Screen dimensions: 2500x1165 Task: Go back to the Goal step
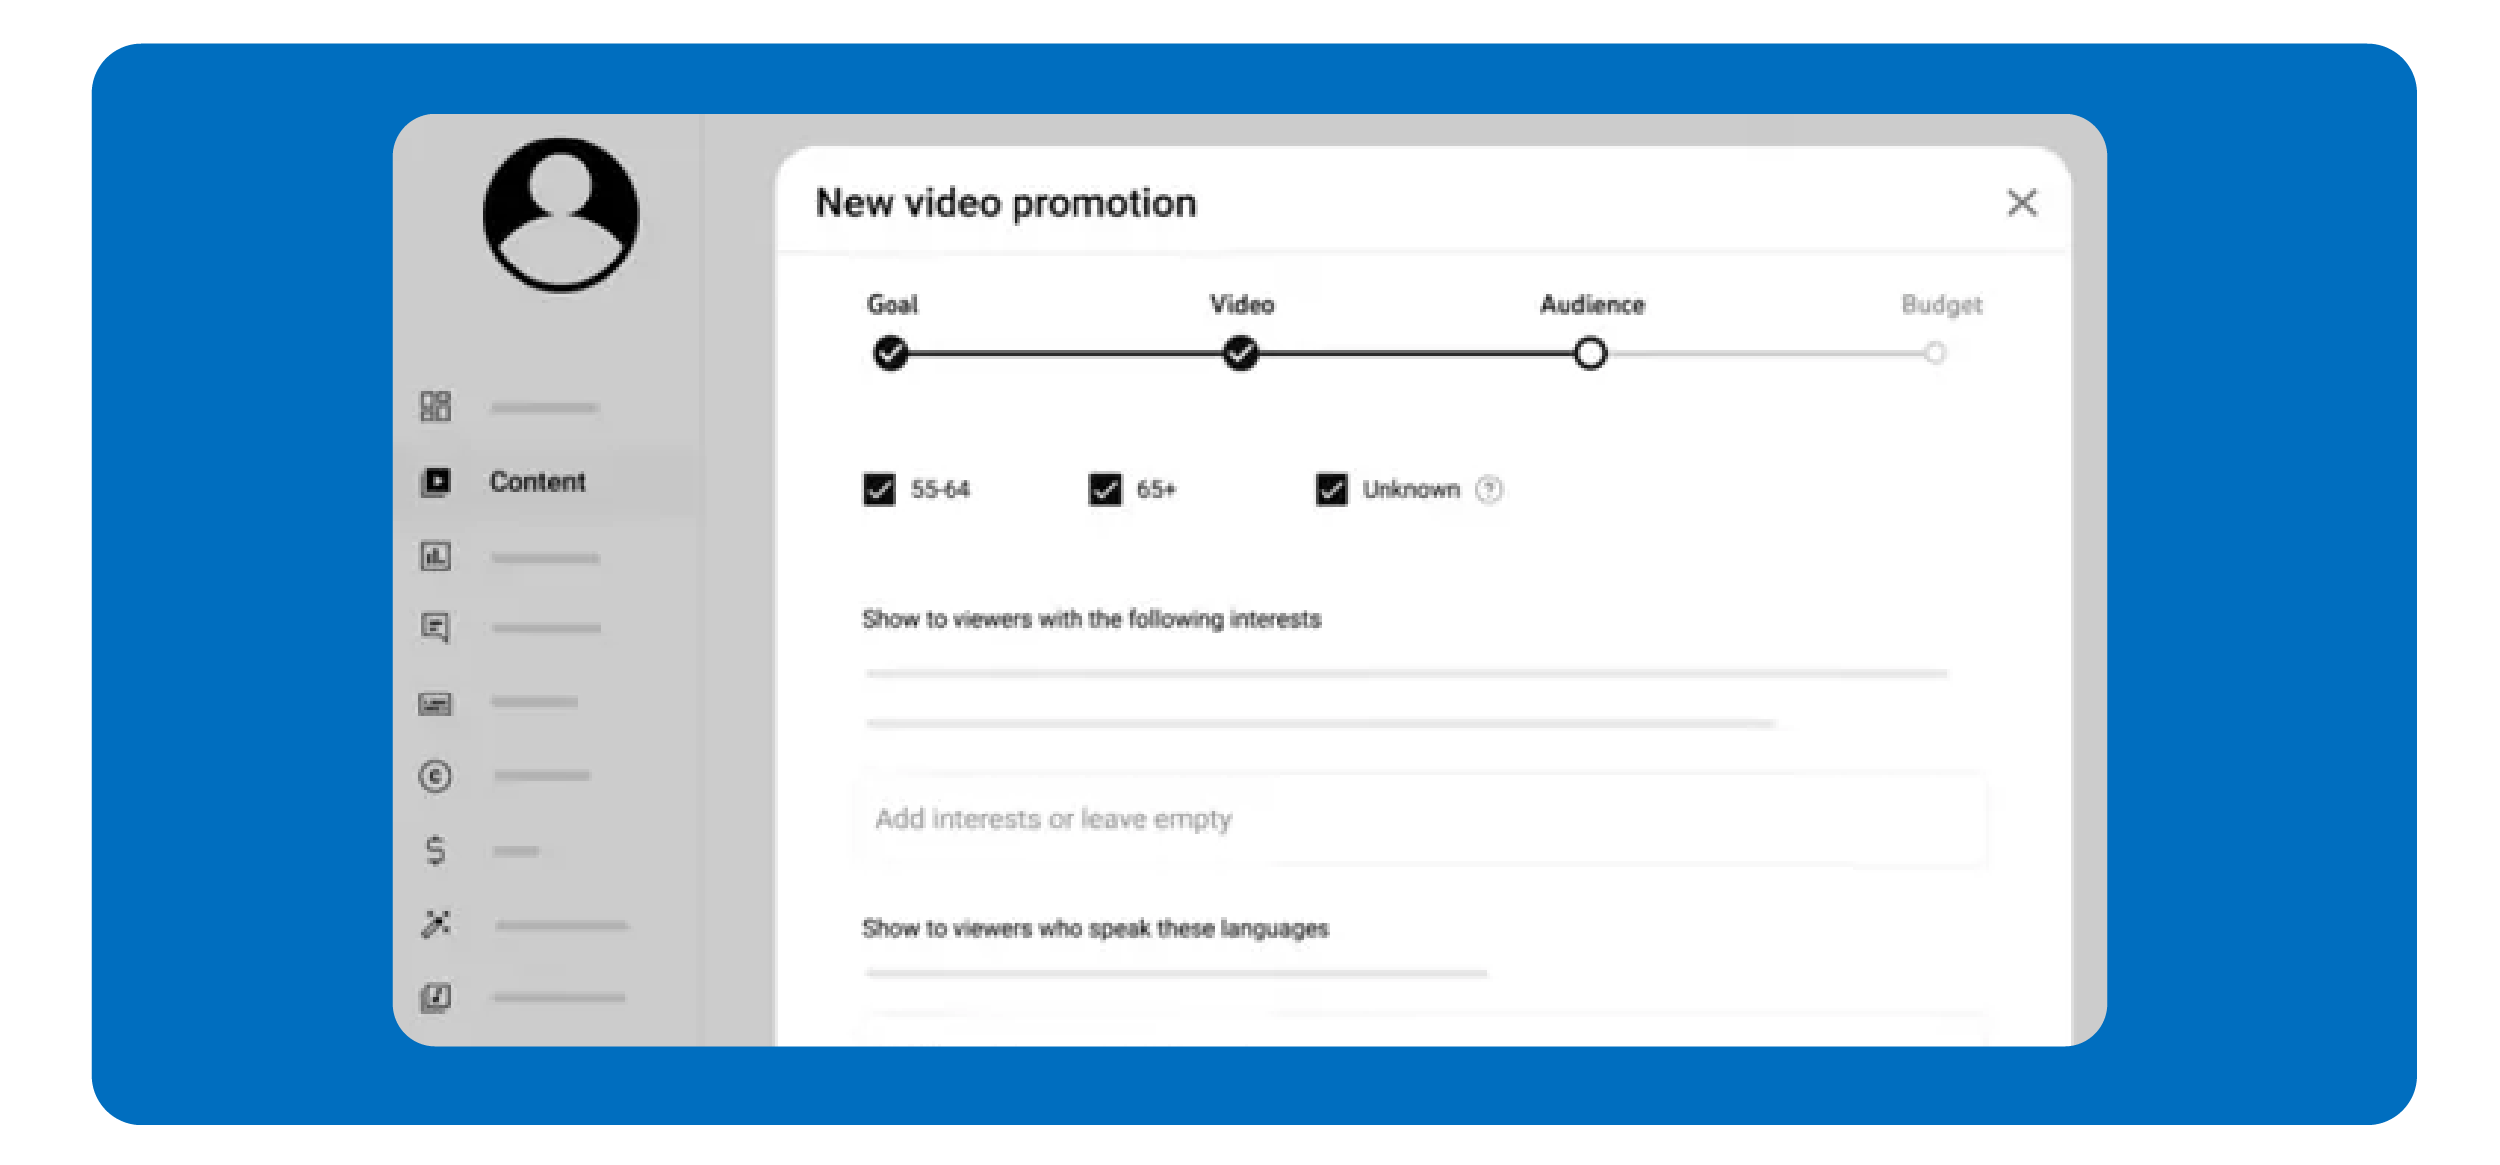890,353
